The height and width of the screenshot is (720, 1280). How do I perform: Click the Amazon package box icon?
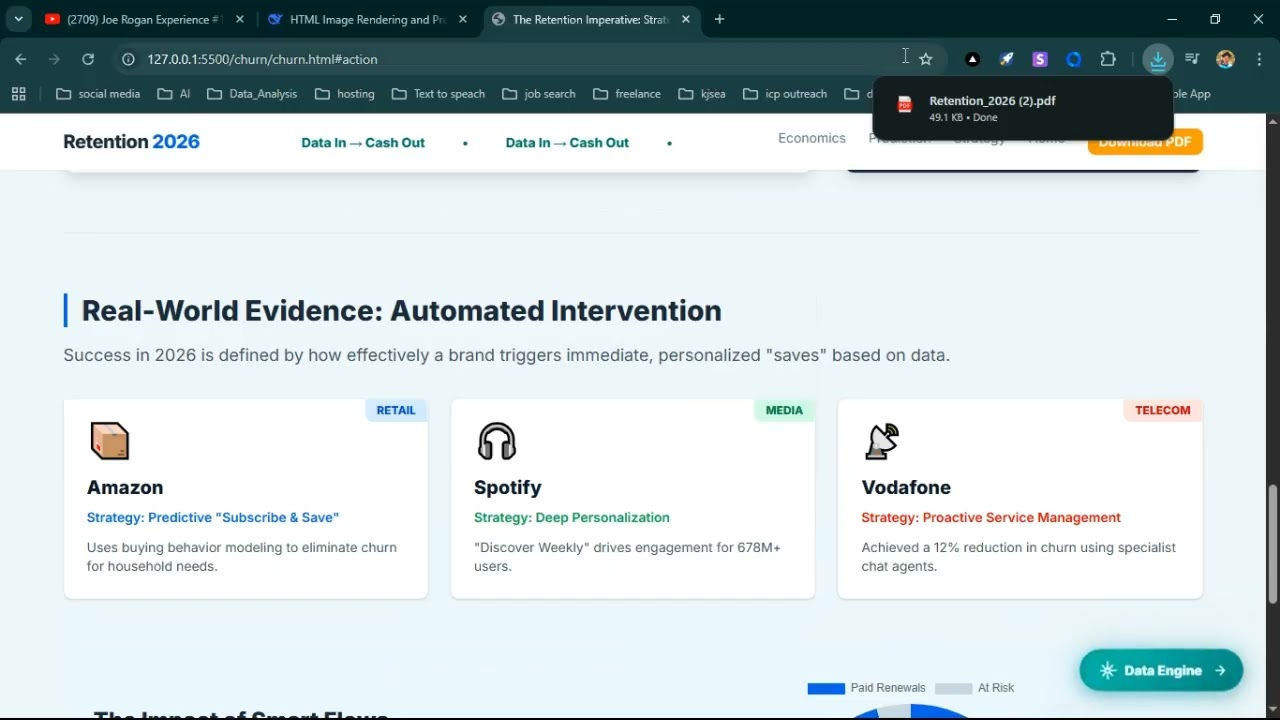tap(109, 441)
